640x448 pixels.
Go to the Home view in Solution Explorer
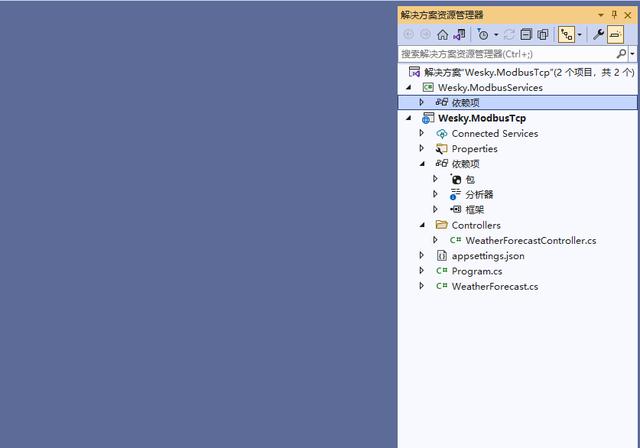click(442, 35)
